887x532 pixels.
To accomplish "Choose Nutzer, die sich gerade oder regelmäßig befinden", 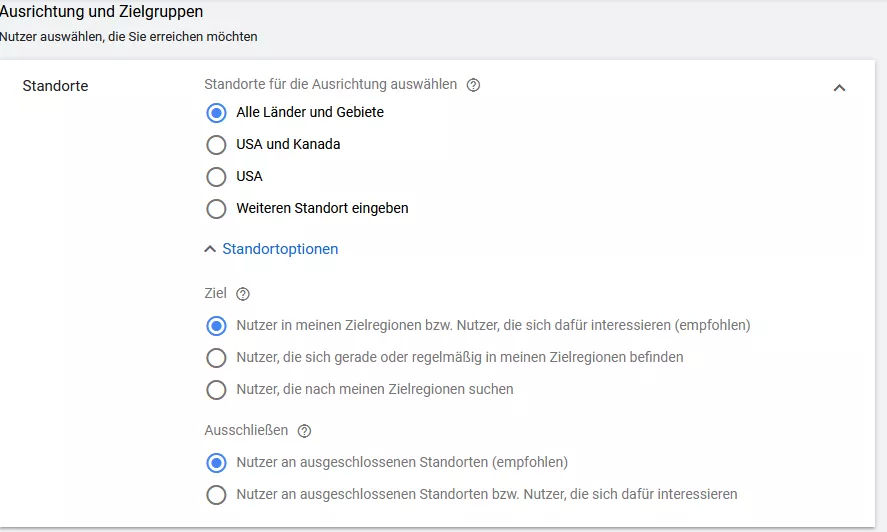I will pyautogui.click(x=216, y=358).
